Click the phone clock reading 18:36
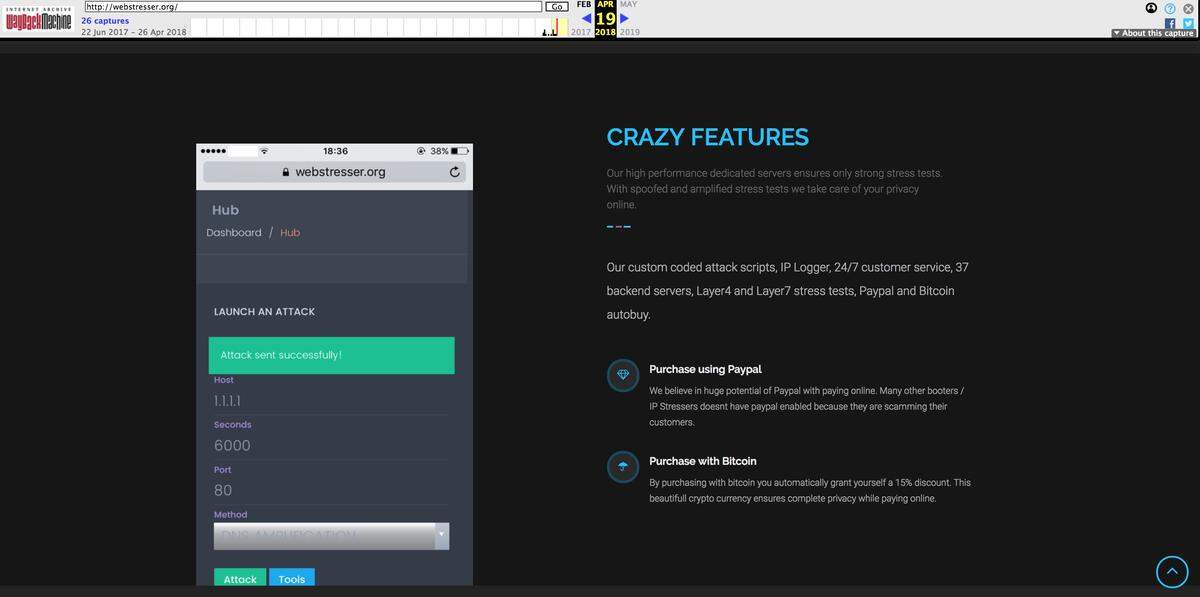This screenshot has height=597, width=1200. coord(335,151)
